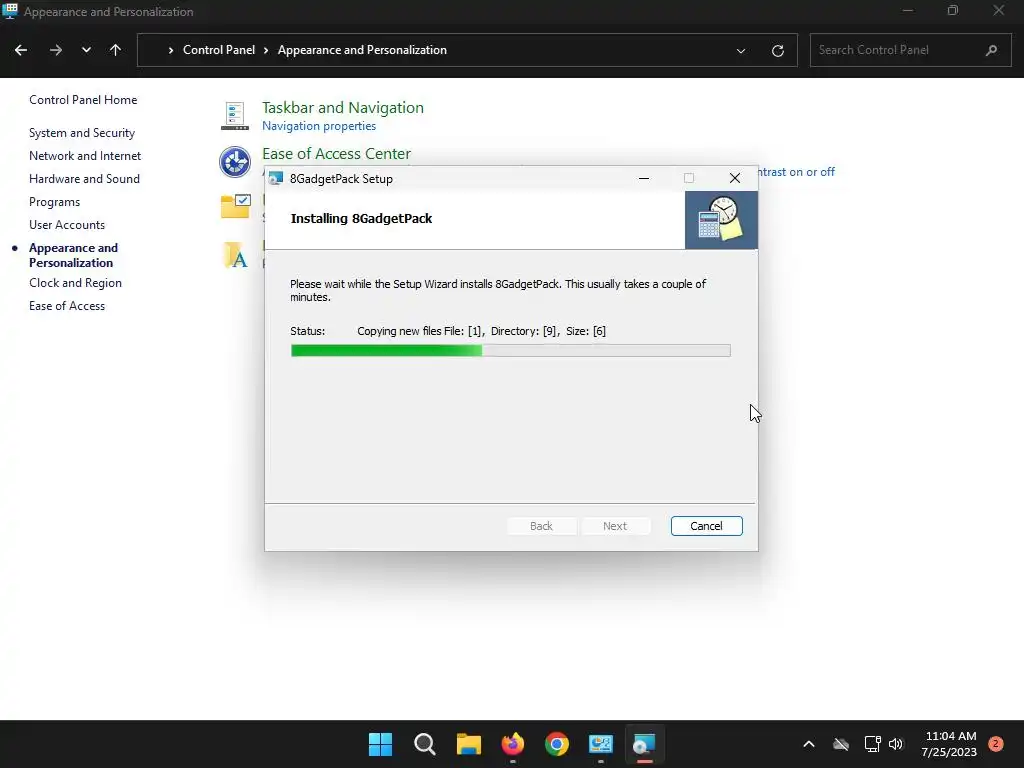Select Appearance and Personalization breadcrumb

pyautogui.click(x=362, y=50)
